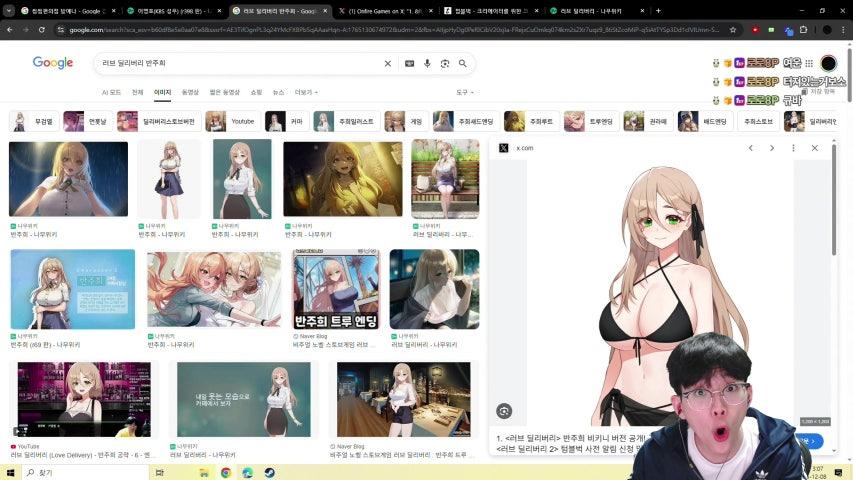Close the image preview panel

pyautogui.click(x=815, y=148)
